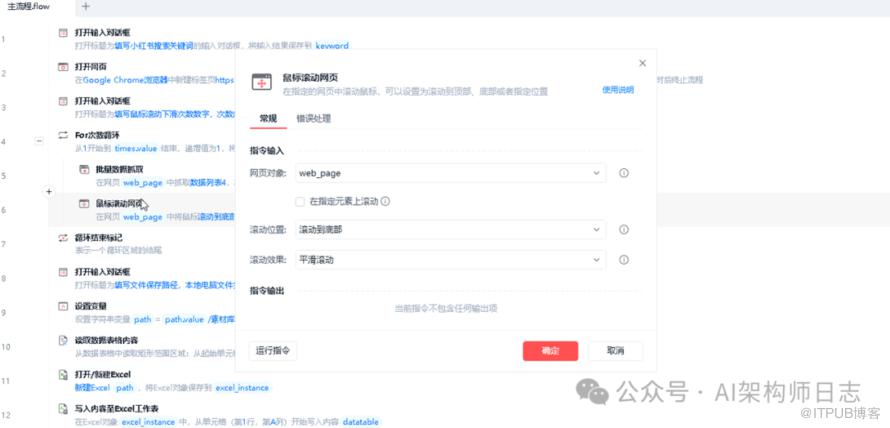Click the 批量数据抓取 step icon

tap(83, 169)
